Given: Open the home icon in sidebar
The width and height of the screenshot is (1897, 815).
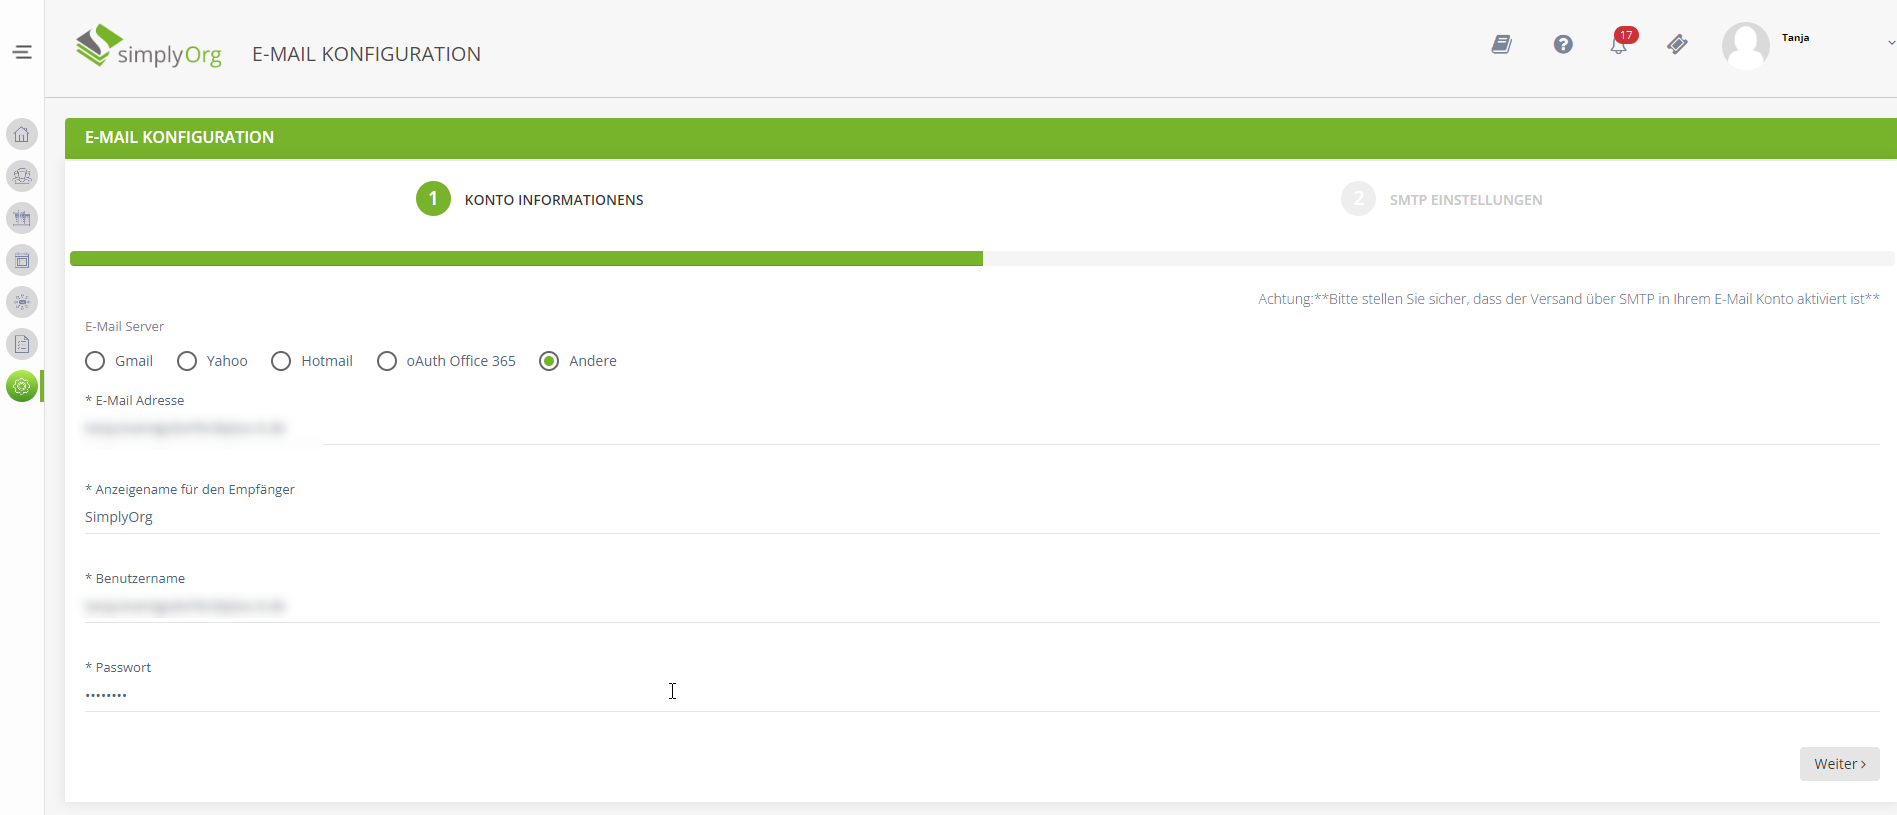Looking at the screenshot, I should coord(22,134).
